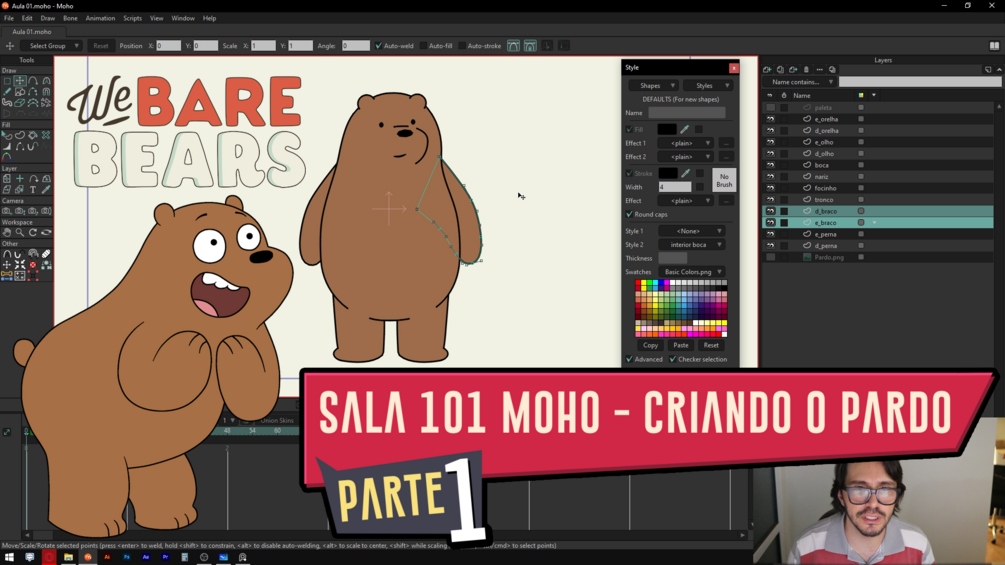The height and width of the screenshot is (565, 1005).
Task: Select the Delete Shape tool in Fill
Action: (46, 135)
